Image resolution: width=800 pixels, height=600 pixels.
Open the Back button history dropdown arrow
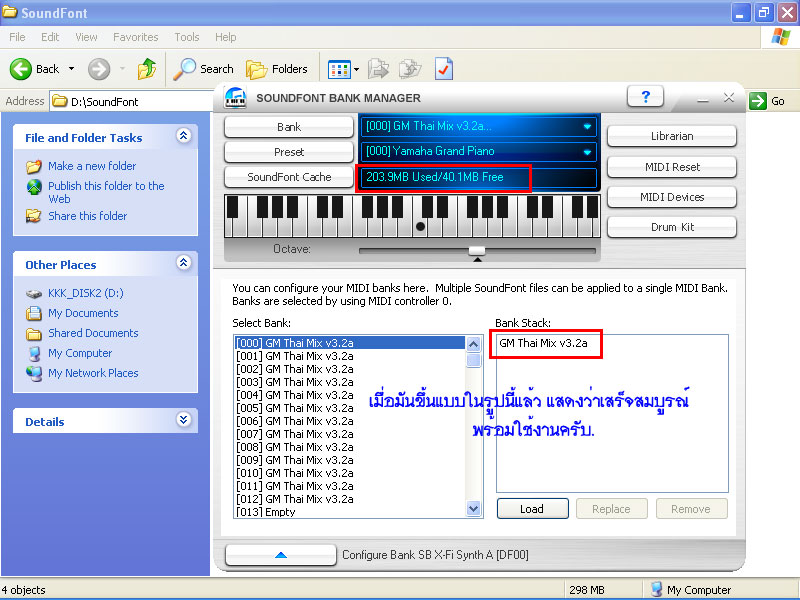[71, 69]
